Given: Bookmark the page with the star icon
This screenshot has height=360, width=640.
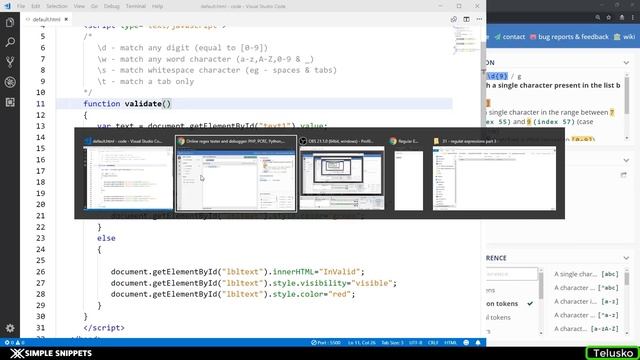Looking at the screenshot, I should tap(609, 18).
